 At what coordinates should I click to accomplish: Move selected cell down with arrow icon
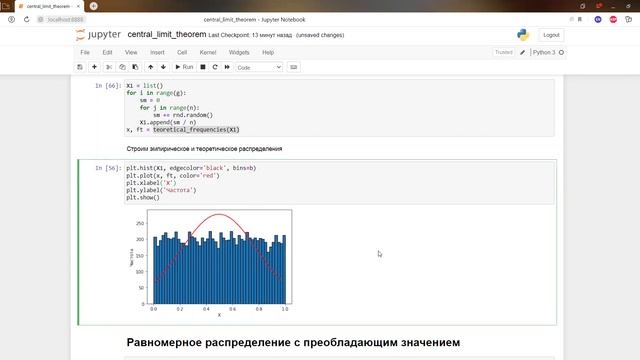(163, 67)
